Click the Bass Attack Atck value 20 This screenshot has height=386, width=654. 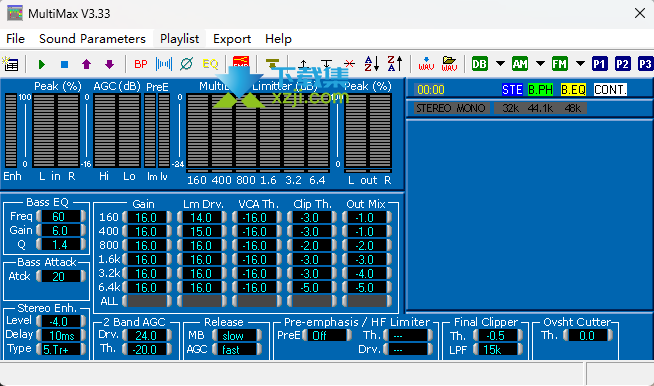click(x=61, y=276)
